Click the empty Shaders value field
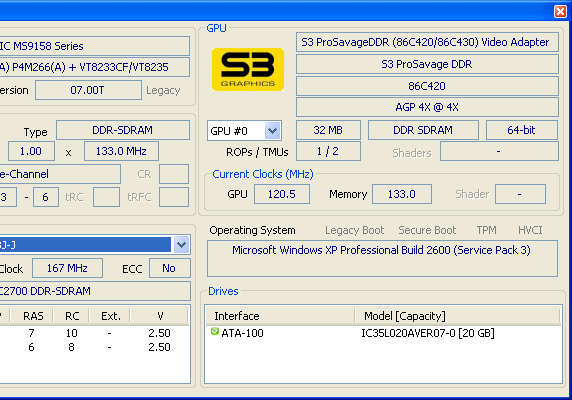The width and height of the screenshot is (572, 400). (499, 151)
